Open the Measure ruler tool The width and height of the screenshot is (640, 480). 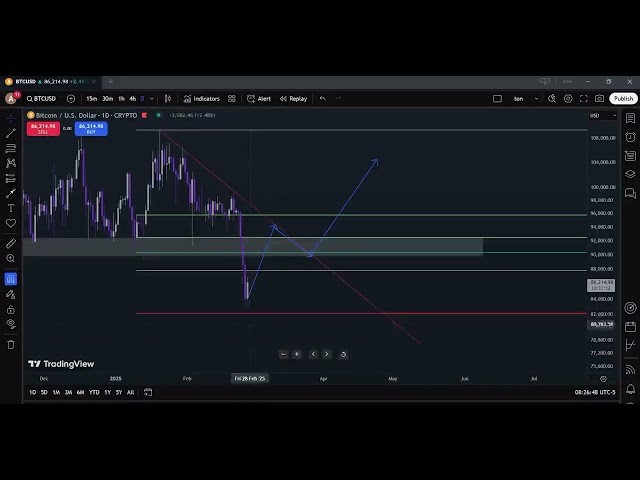(11, 244)
